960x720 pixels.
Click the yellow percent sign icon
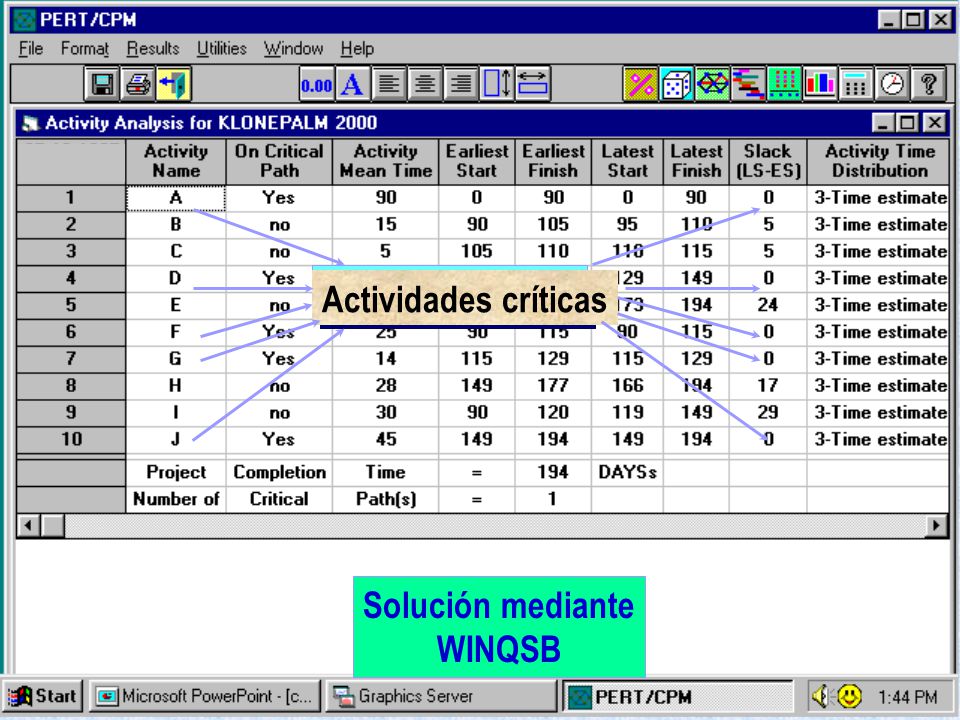(x=640, y=84)
